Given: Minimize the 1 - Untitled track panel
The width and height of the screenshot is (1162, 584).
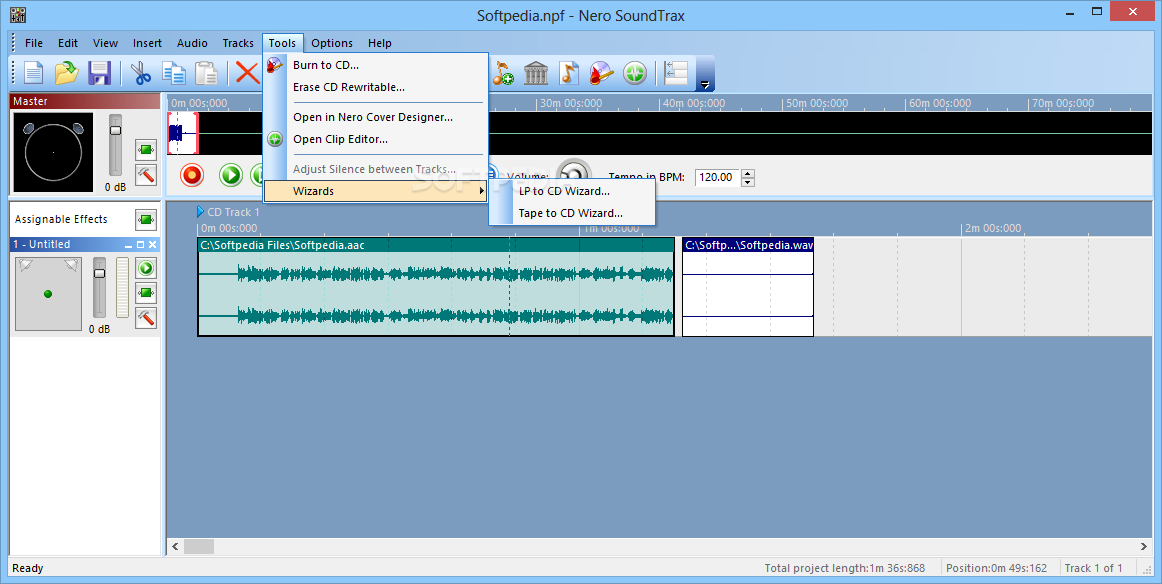Looking at the screenshot, I should point(128,245).
